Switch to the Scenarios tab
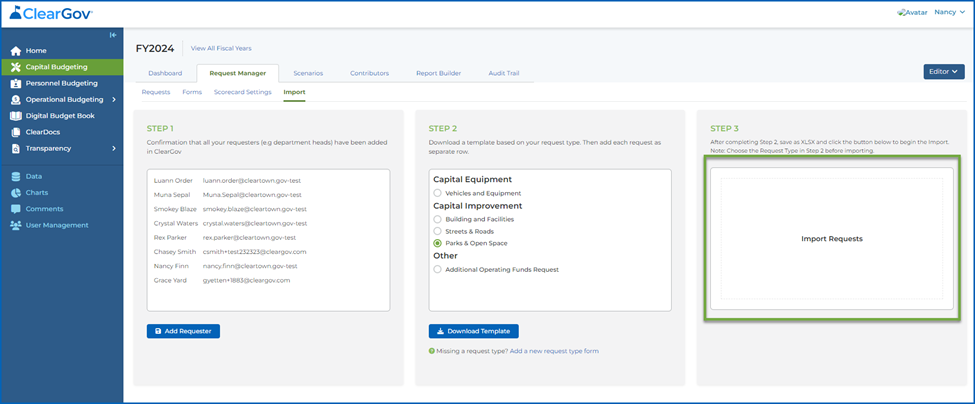Screen dimensions: 975x404 click(x=308, y=73)
